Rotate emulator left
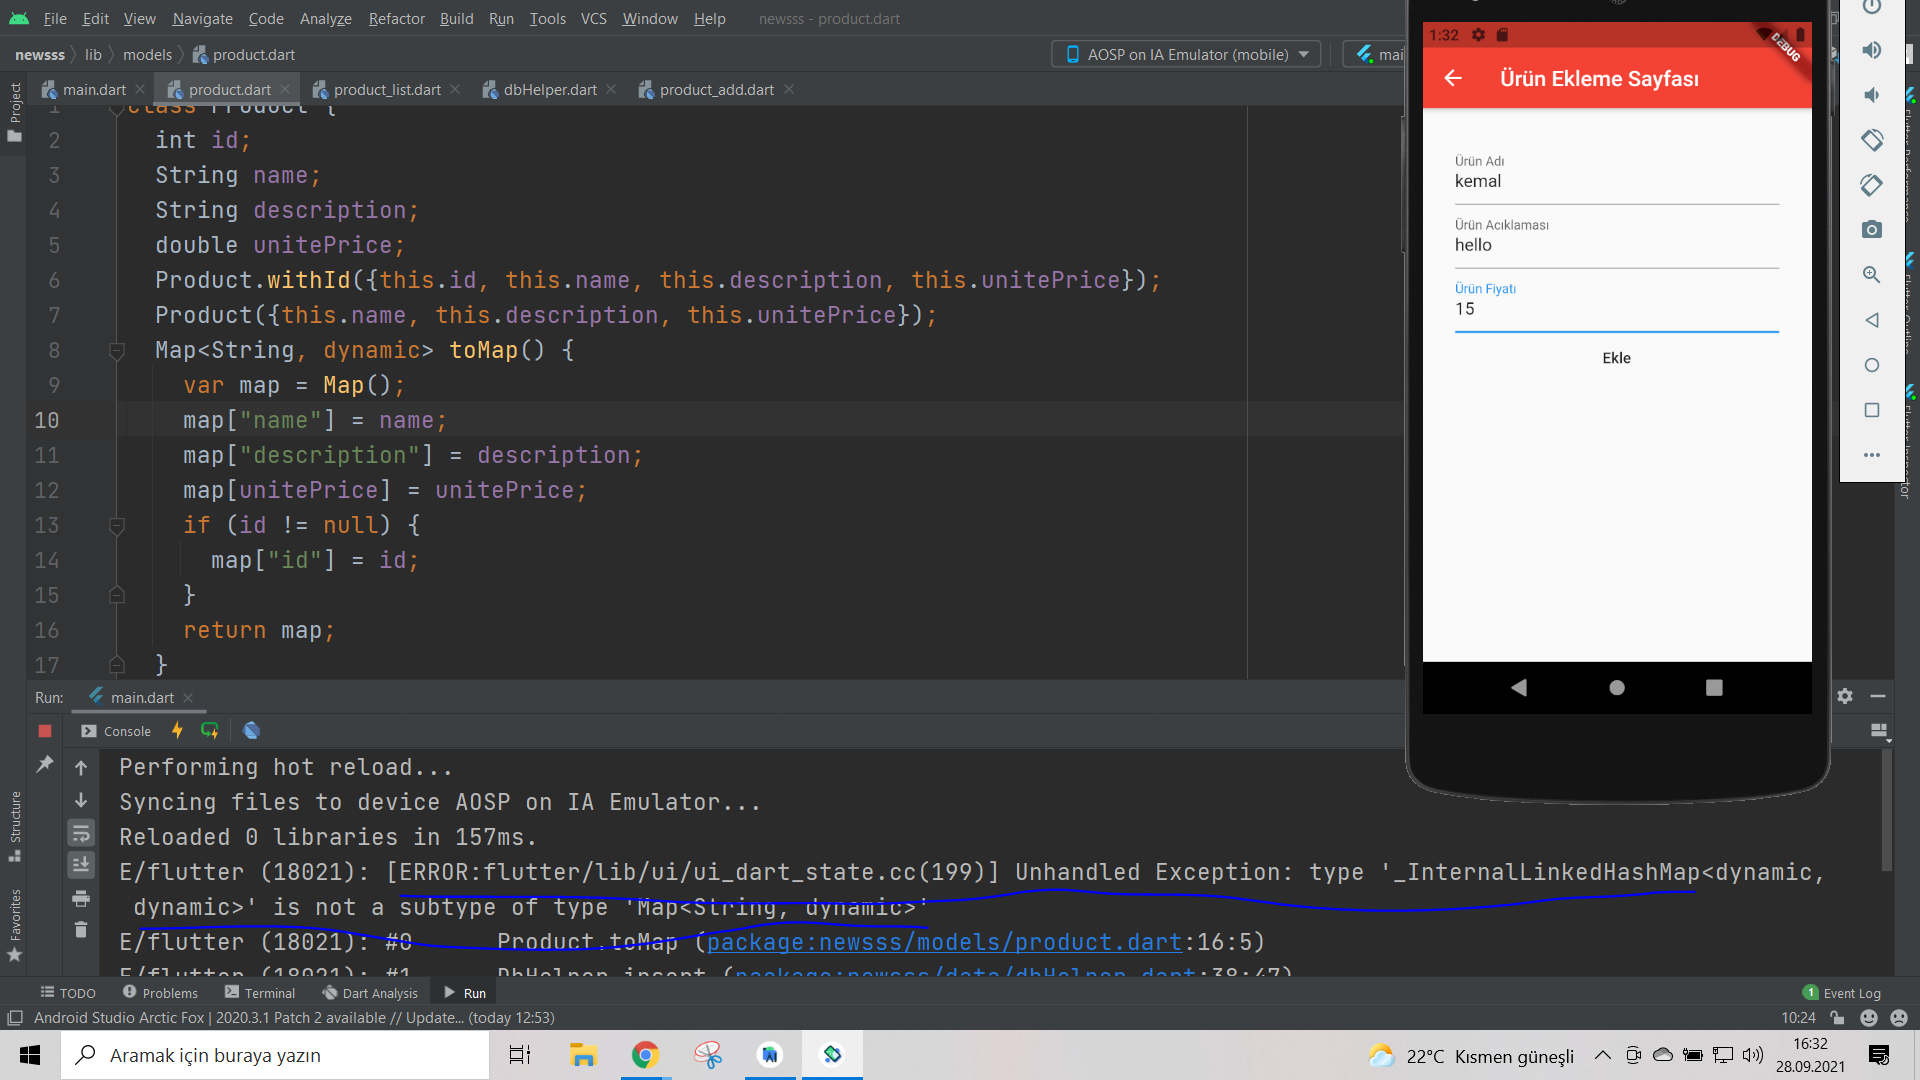Image resolution: width=1920 pixels, height=1080 pixels. (1872, 140)
